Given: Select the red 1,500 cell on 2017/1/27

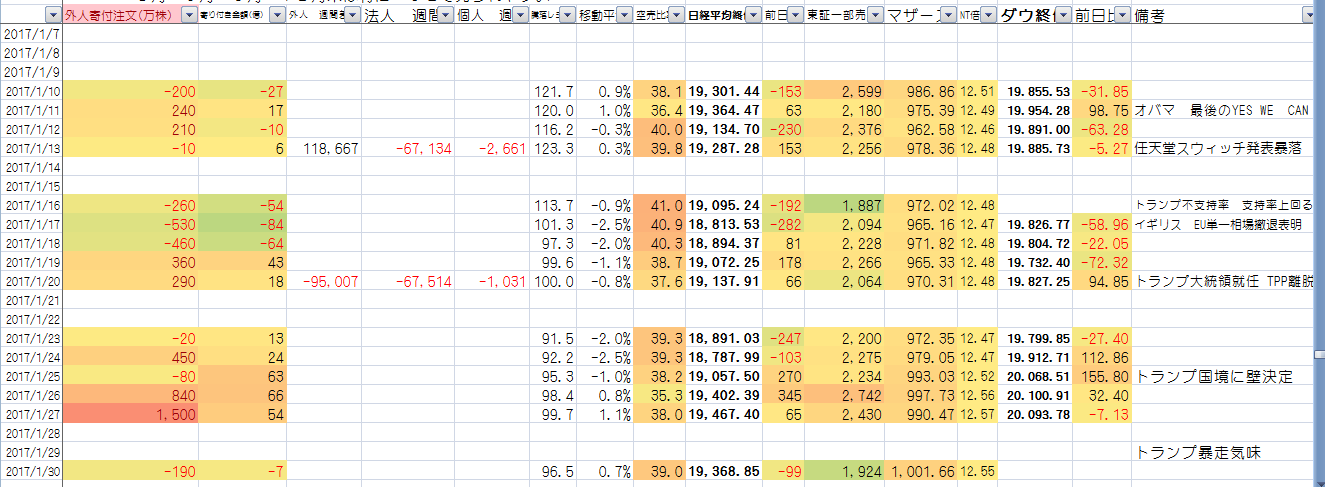Looking at the screenshot, I should point(130,414).
